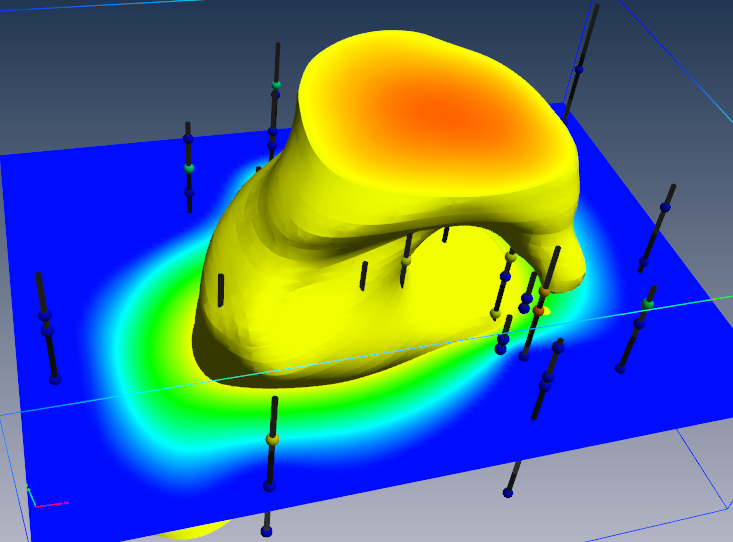Pick the green sample sphere on far-right borehole
The height and width of the screenshot is (542, 733).
click(648, 303)
